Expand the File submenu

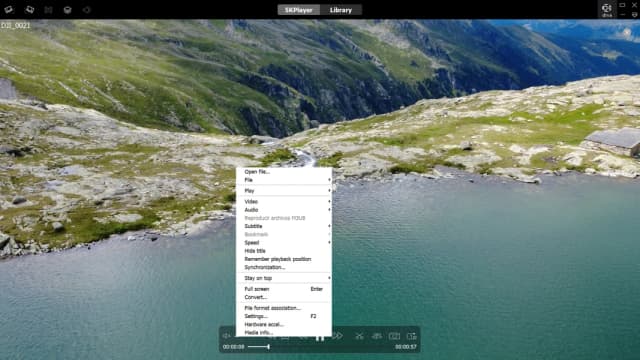(284, 180)
